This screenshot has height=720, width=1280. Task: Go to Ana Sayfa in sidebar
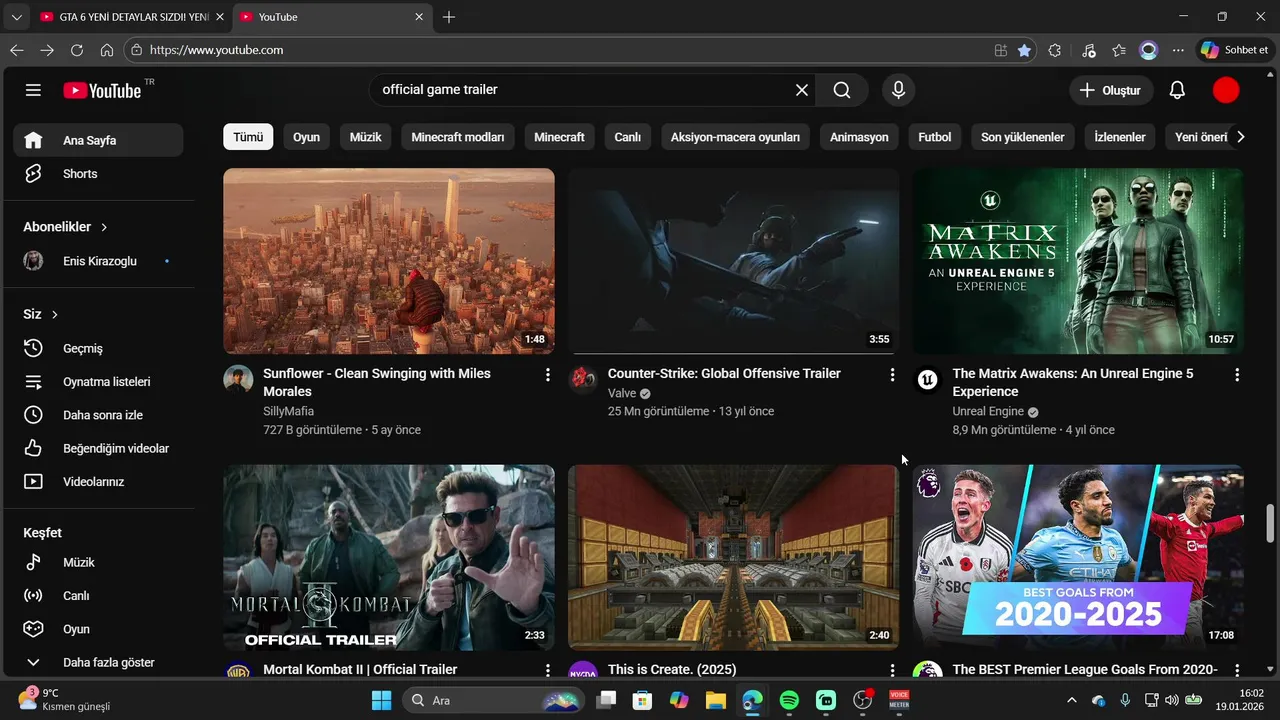(98, 140)
